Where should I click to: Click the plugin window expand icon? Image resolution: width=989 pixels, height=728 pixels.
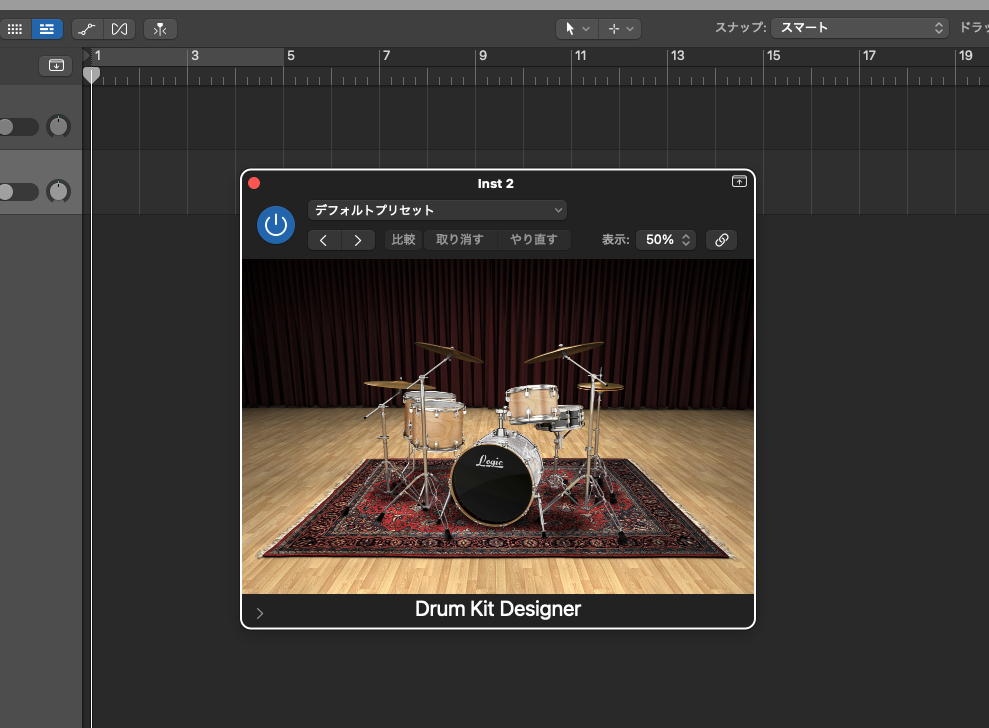point(739,182)
